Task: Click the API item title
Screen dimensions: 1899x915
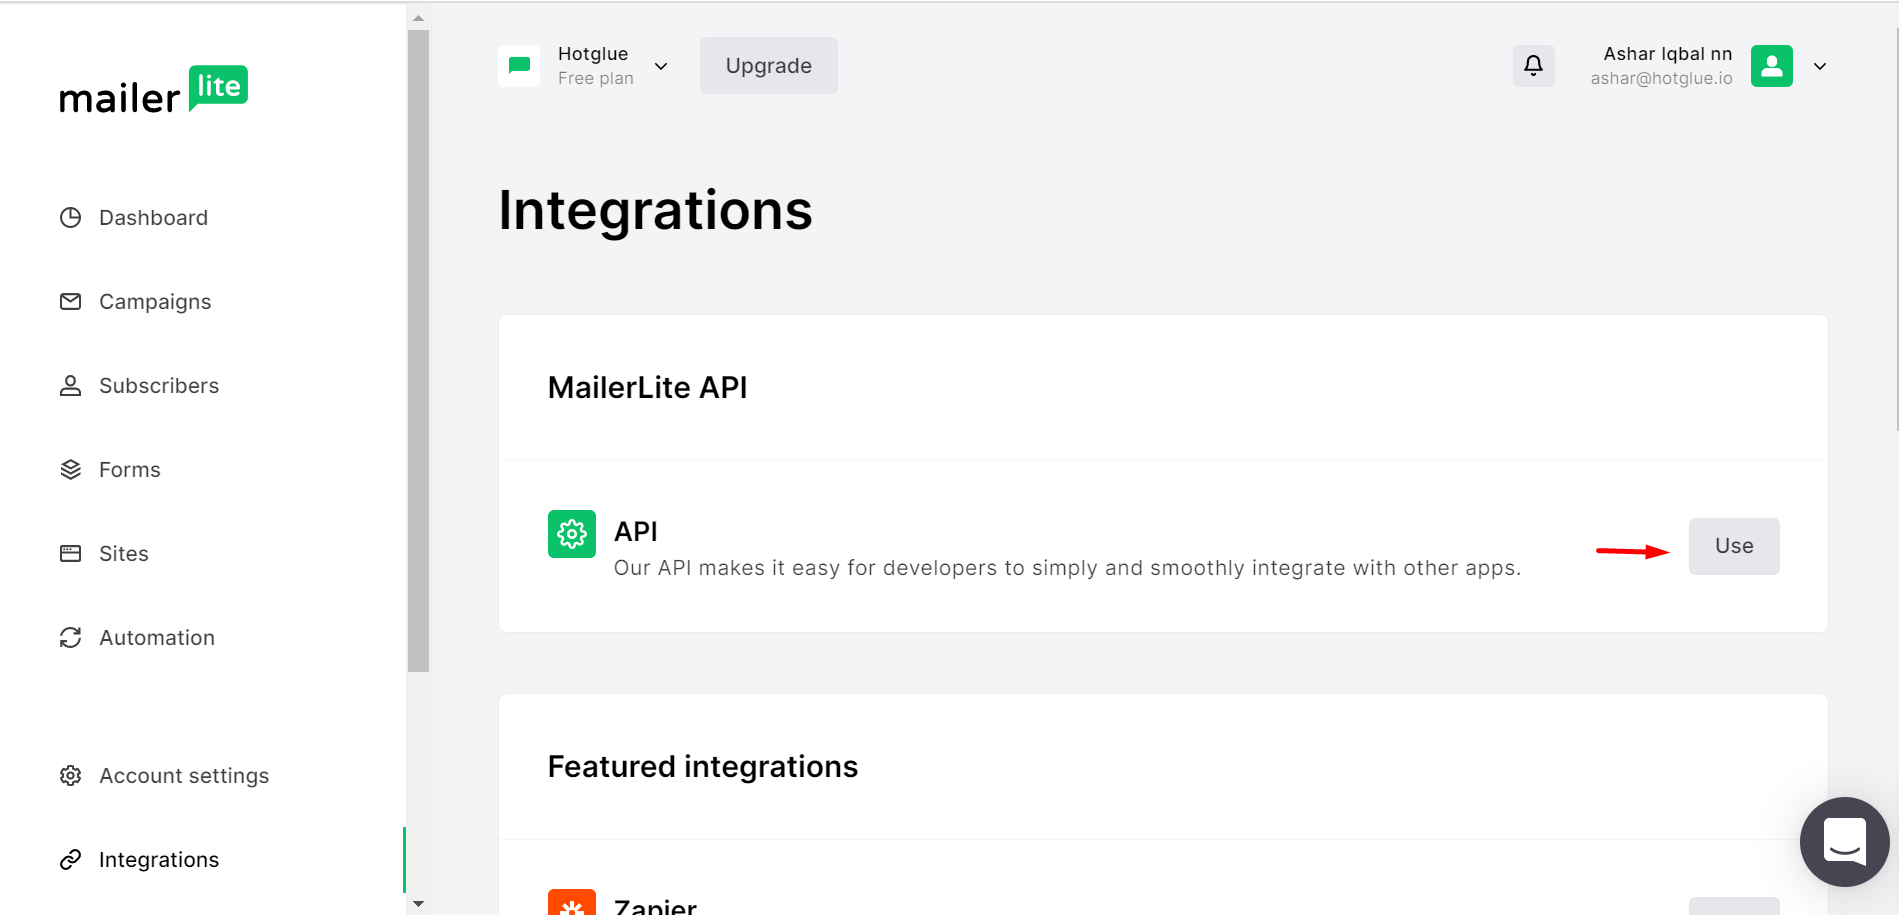Action: [x=636, y=531]
